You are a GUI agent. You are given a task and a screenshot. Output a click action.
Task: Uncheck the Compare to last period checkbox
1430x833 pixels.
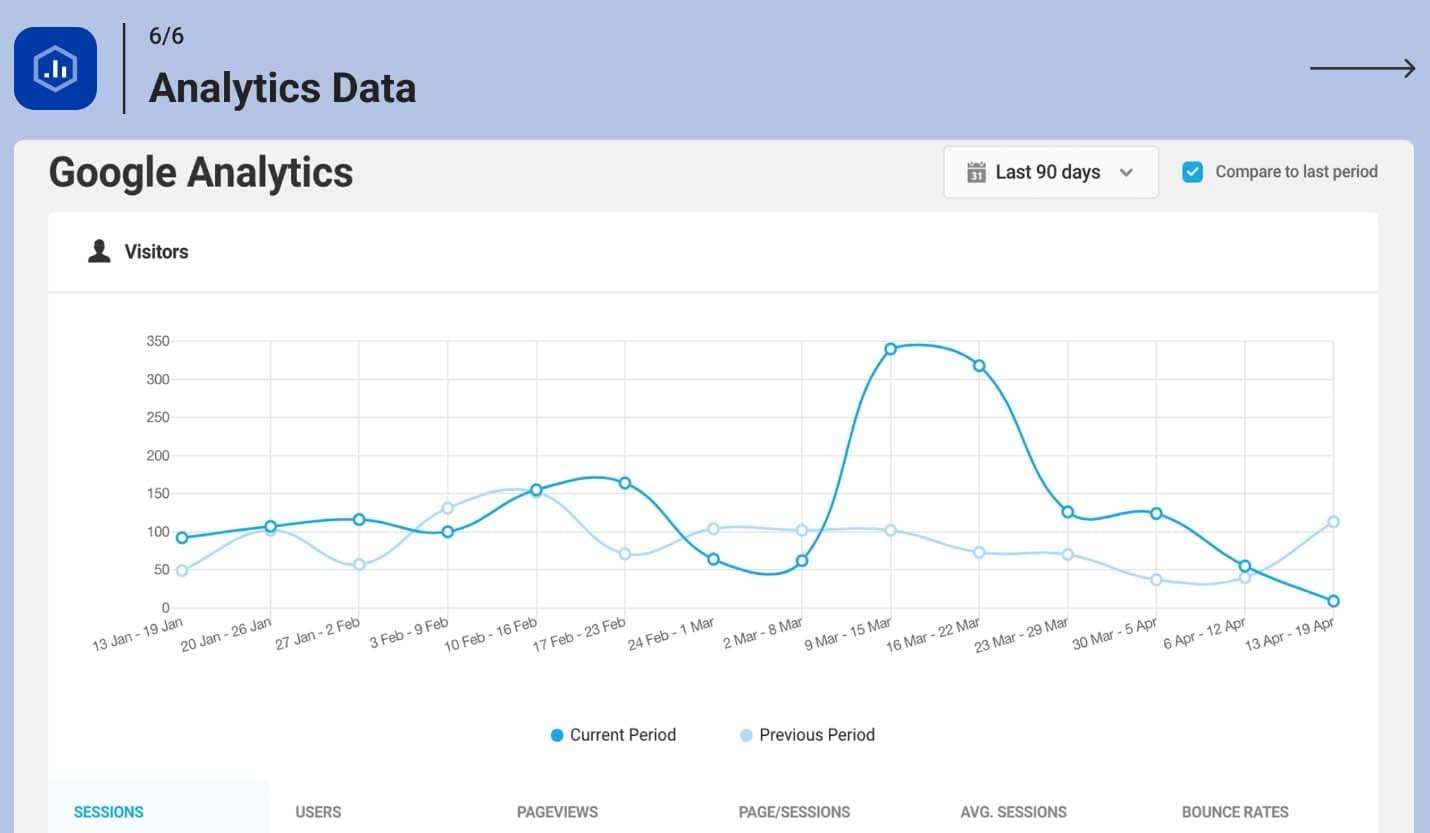1192,172
